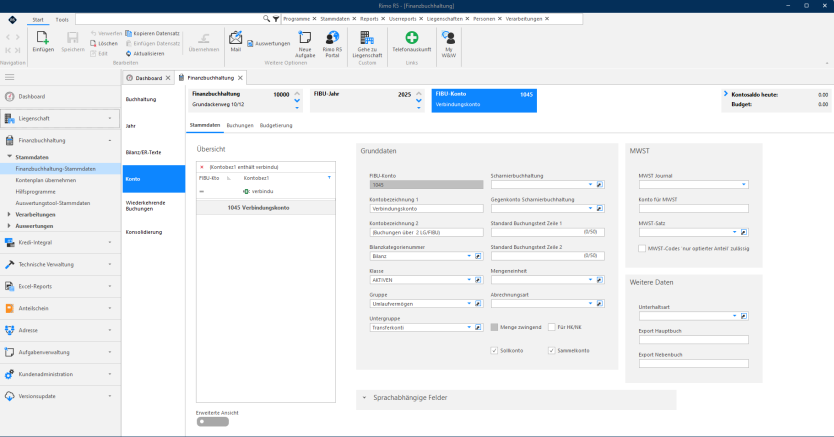
Task: Click Gehe zu Liegenschaft icon
Action: 367,37
